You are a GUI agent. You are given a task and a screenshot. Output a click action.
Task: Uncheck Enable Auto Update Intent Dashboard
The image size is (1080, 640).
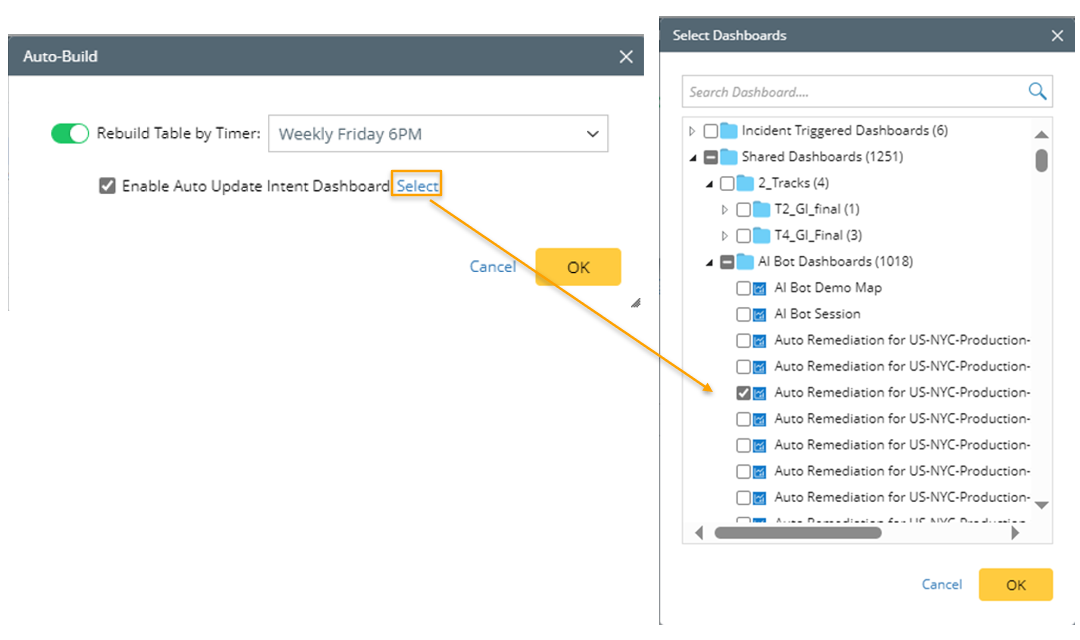108,186
